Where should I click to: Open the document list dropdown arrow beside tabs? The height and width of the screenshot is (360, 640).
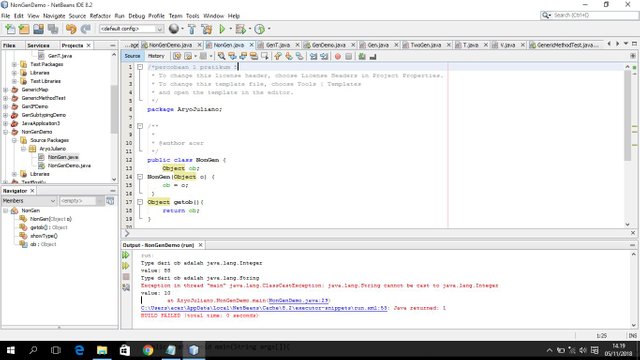coord(626,44)
